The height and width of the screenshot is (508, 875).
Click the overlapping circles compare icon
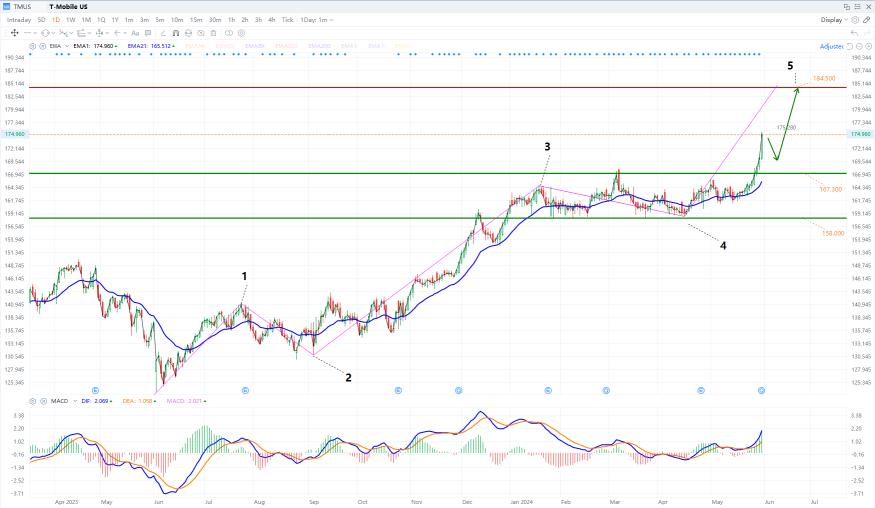229,33
